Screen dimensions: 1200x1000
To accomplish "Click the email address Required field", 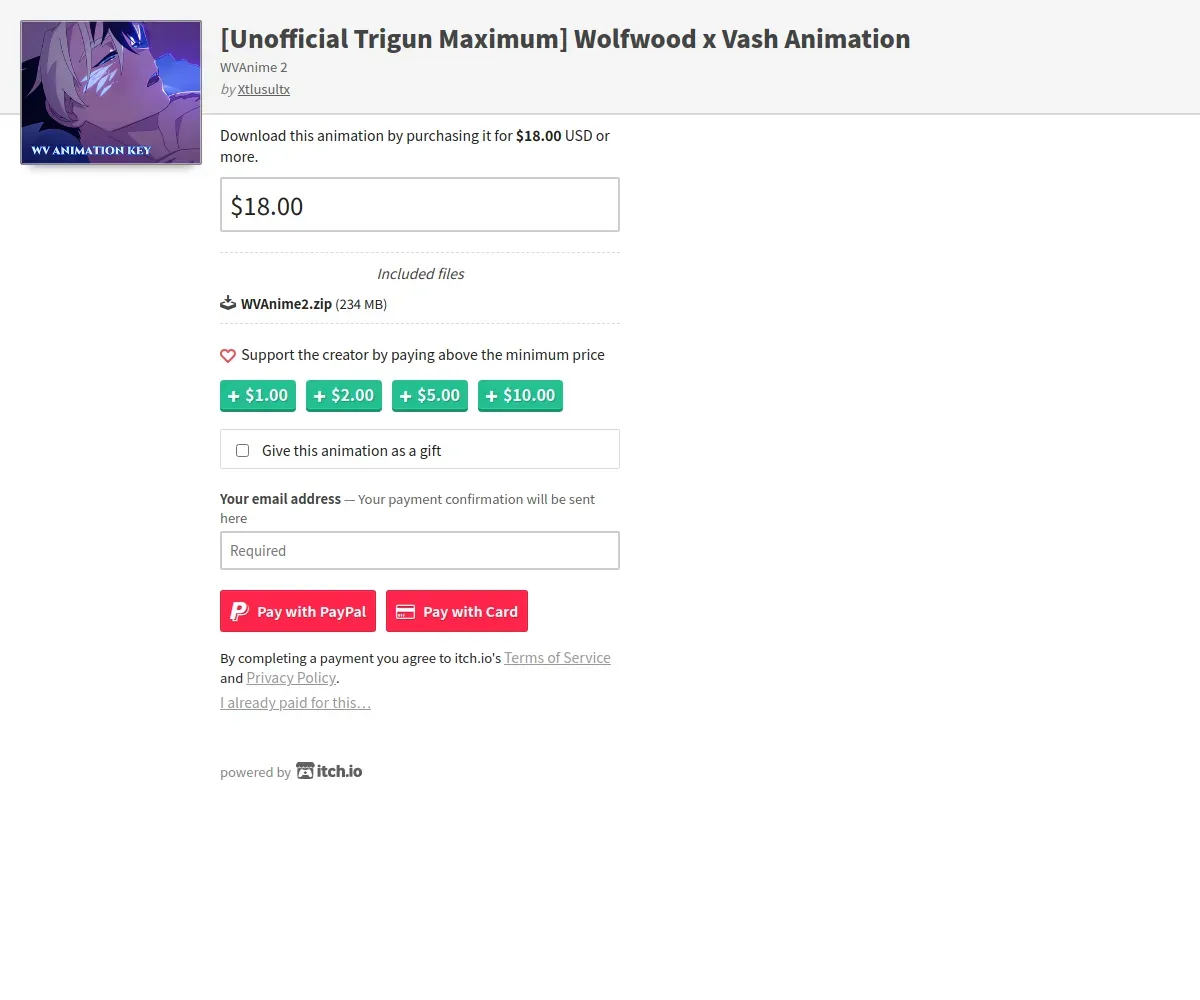I will (420, 550).
